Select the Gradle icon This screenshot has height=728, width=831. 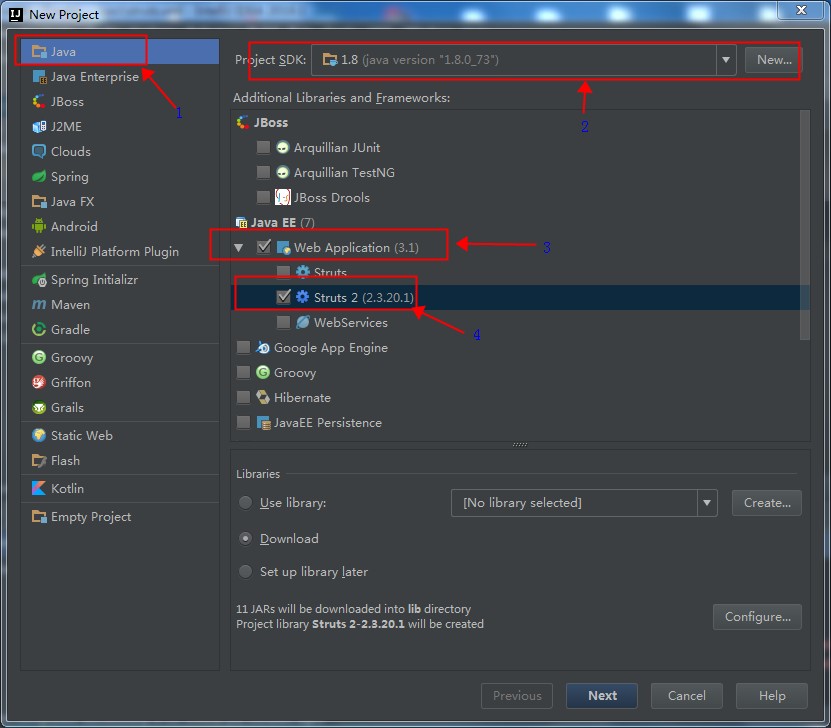click(x=39, y=329)
